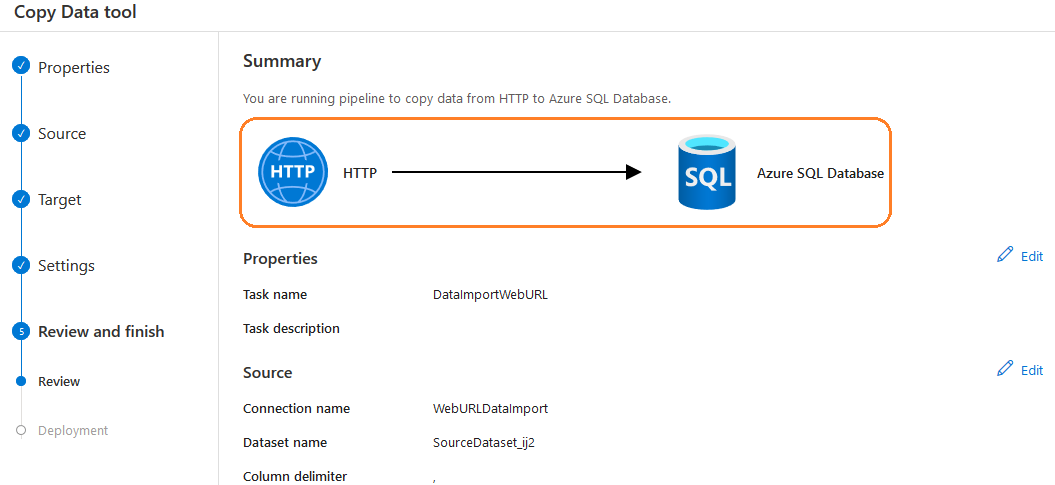
Task: Click the Source step checkmark icon
Action: tap(21, 133)
